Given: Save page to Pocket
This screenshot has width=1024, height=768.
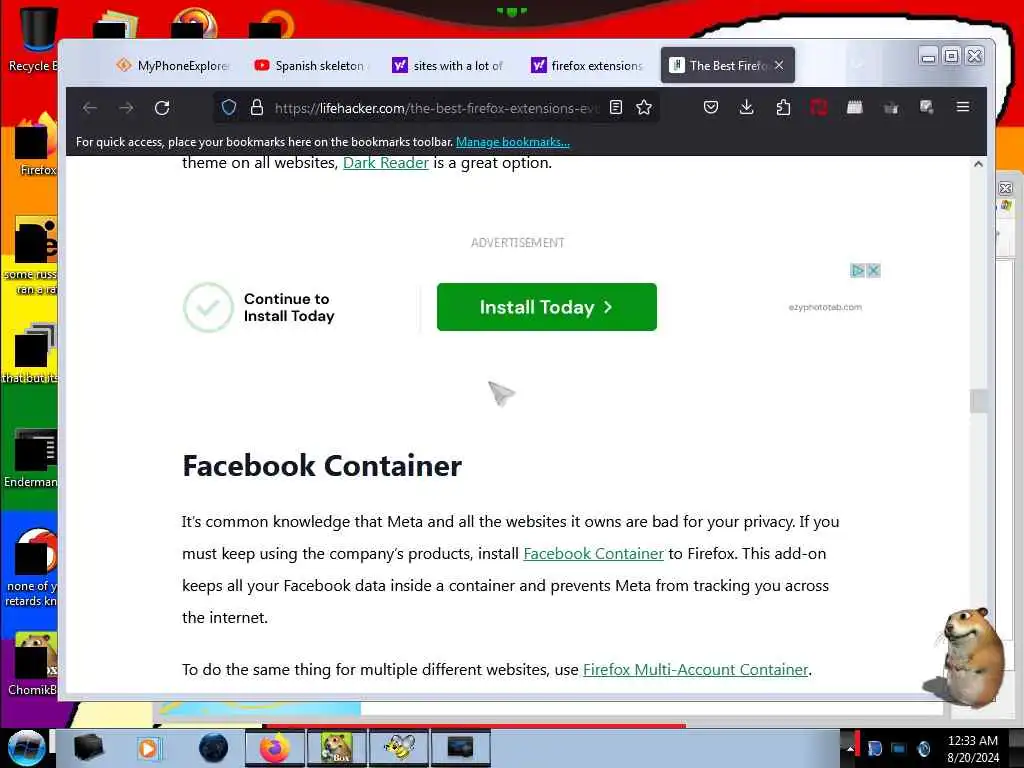Looking at the screenshot, I should click(x=711, y=107).
